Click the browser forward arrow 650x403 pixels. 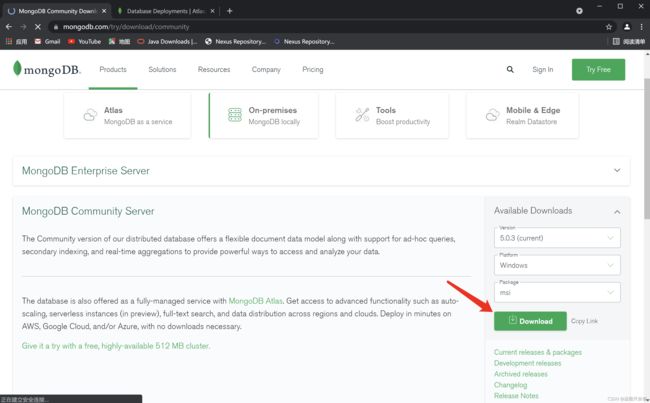[x=23, y=27]
